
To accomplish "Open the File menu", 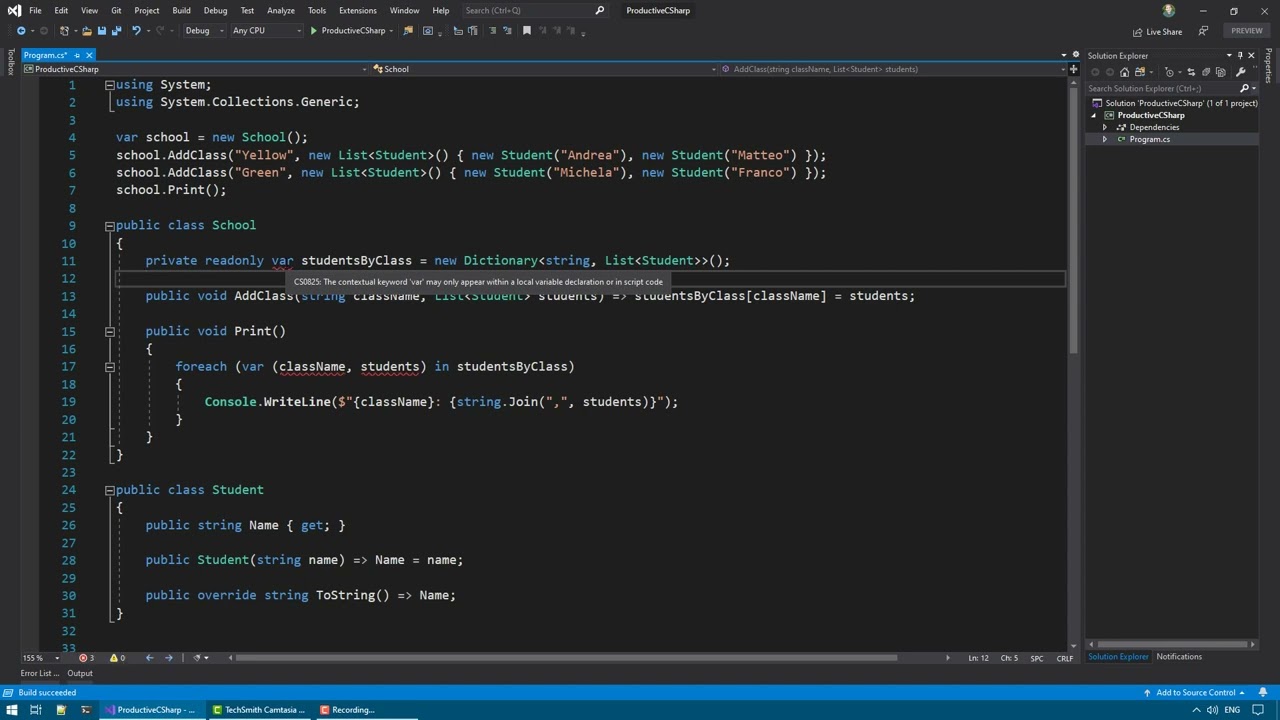I will [x=35, y=11].
